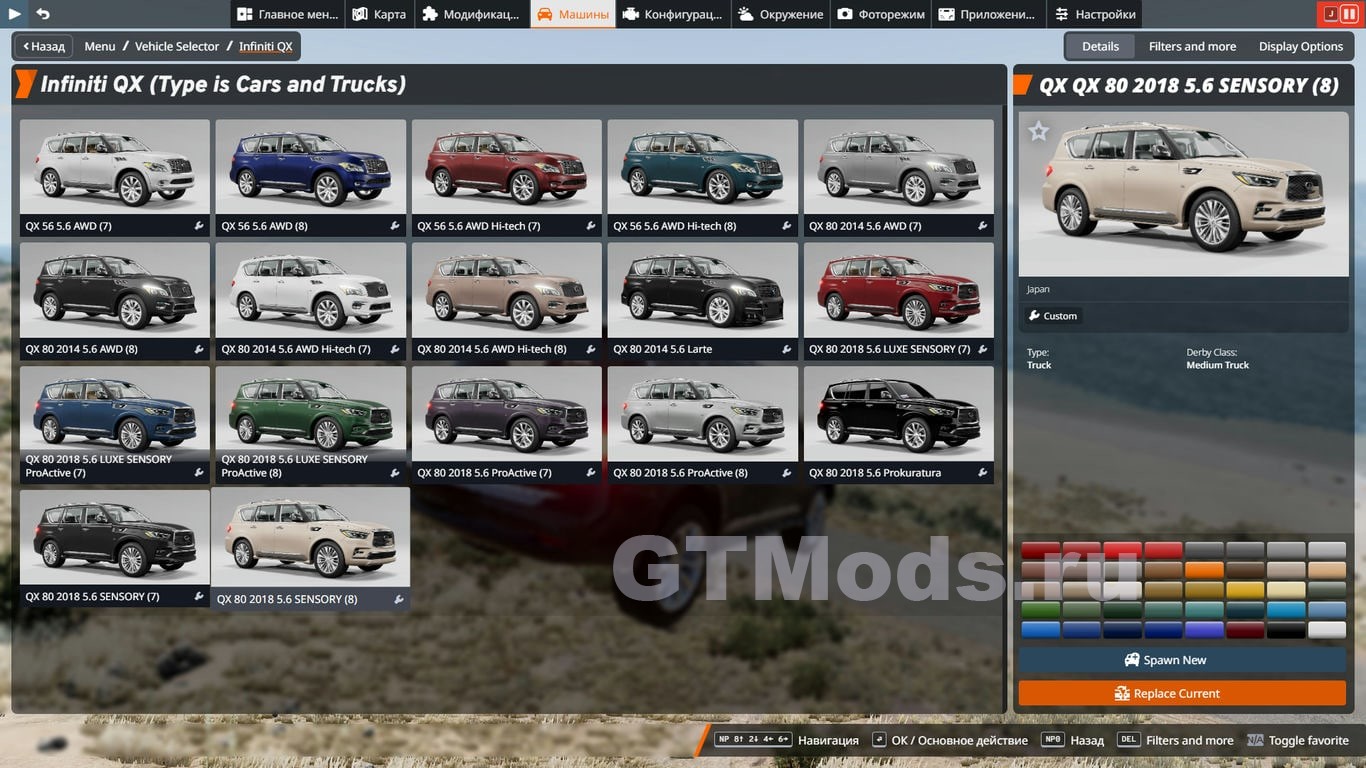Switch to the Details view
Viewport: 1366px width, 768px height.
click(x=1100, y=46)
